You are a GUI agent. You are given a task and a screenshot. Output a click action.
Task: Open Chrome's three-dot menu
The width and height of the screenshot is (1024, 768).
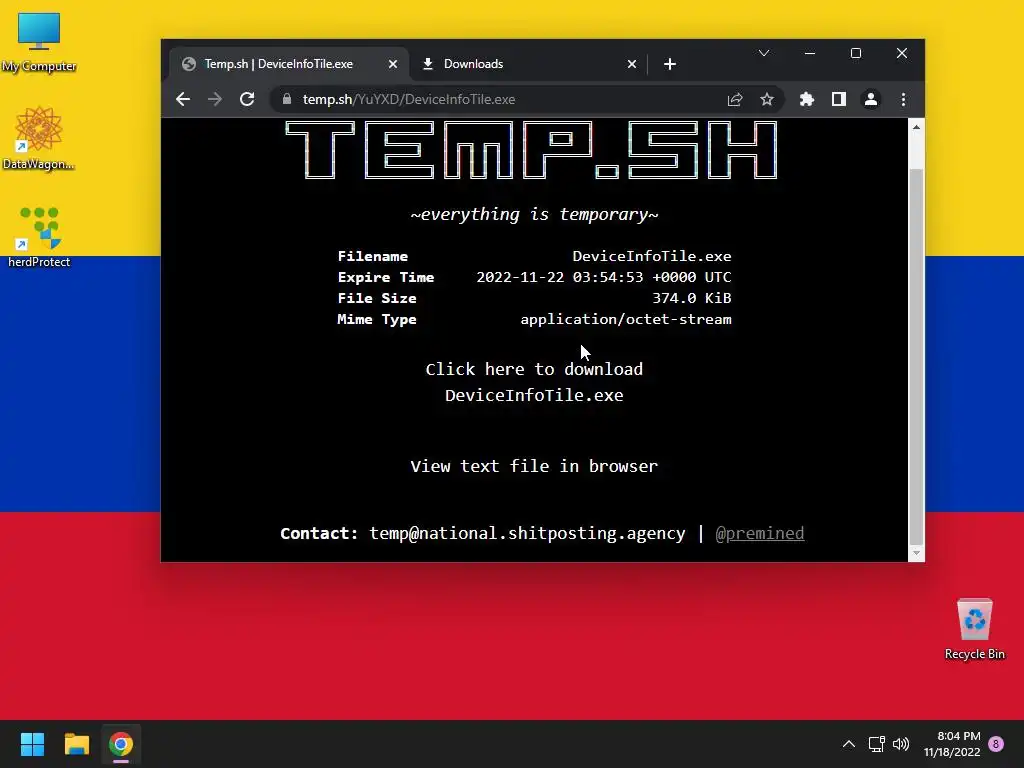click(903, 99)
